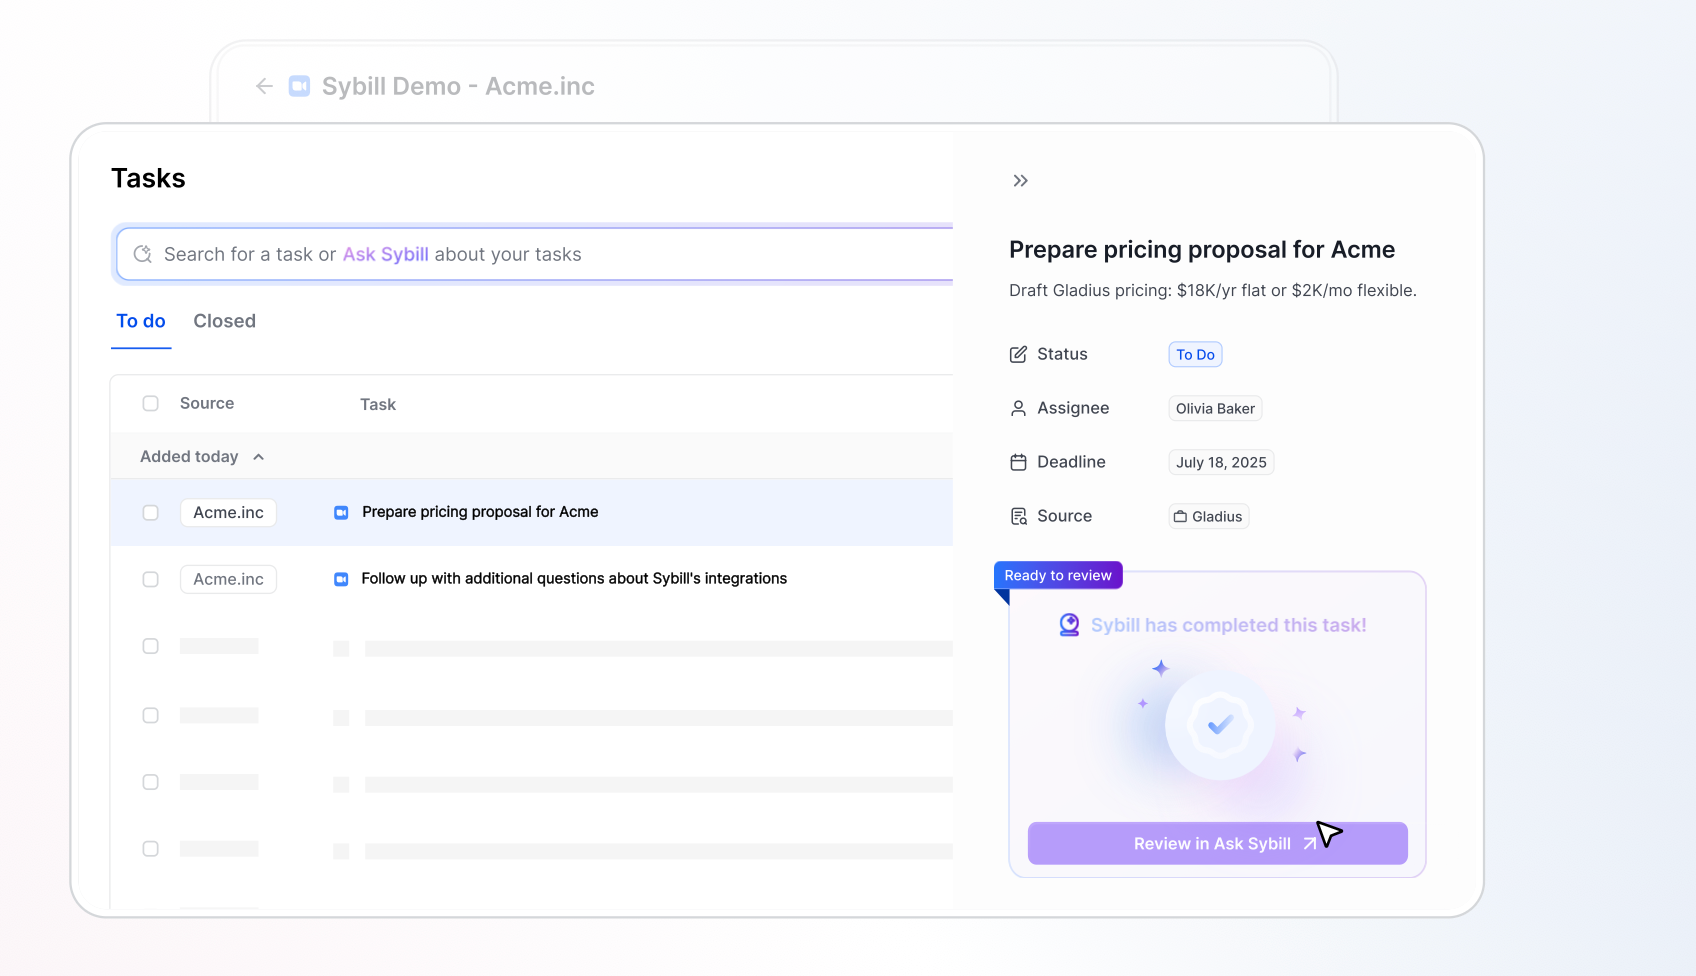Click the Draft Gladius pricing description text
1696x976 pixels.
point(1213,290)
